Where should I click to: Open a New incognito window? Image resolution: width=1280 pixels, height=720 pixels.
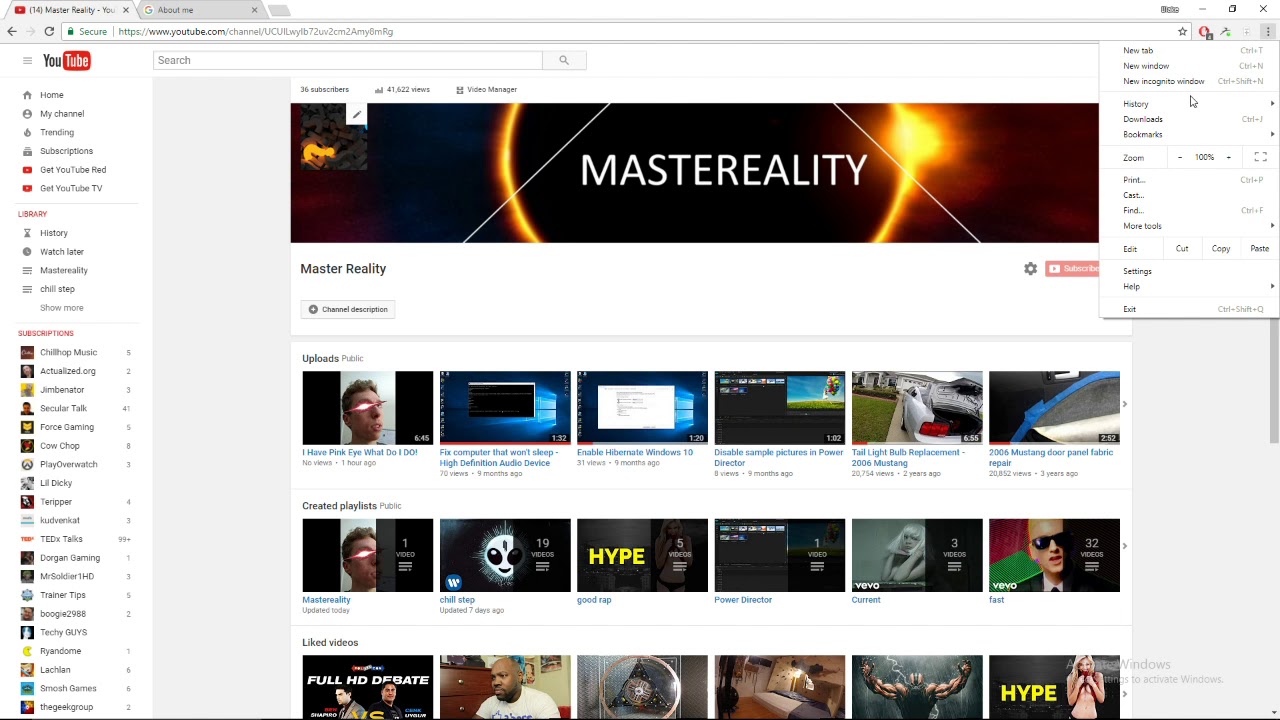[1163, 81]
